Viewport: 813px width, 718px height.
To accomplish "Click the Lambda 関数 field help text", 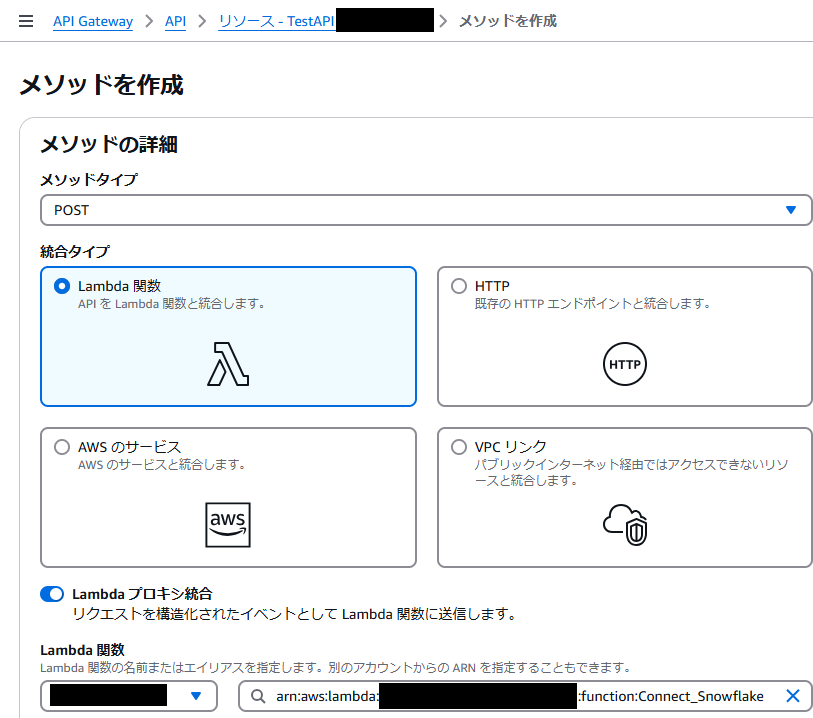I will click(x=335, y=668).
